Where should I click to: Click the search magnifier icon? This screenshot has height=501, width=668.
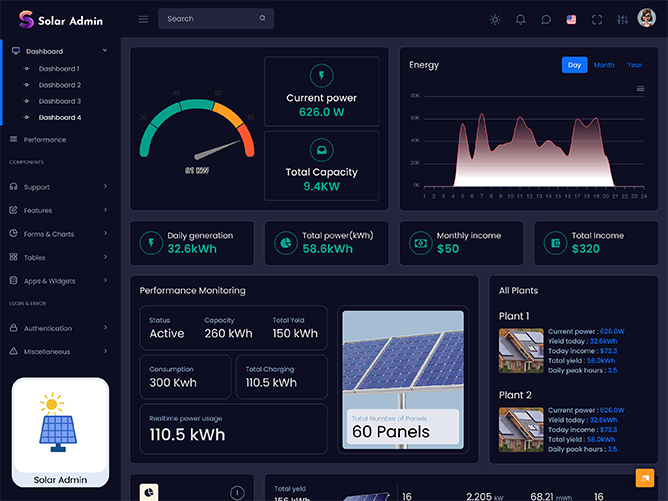pyautogui.click(x=262, y=19)
